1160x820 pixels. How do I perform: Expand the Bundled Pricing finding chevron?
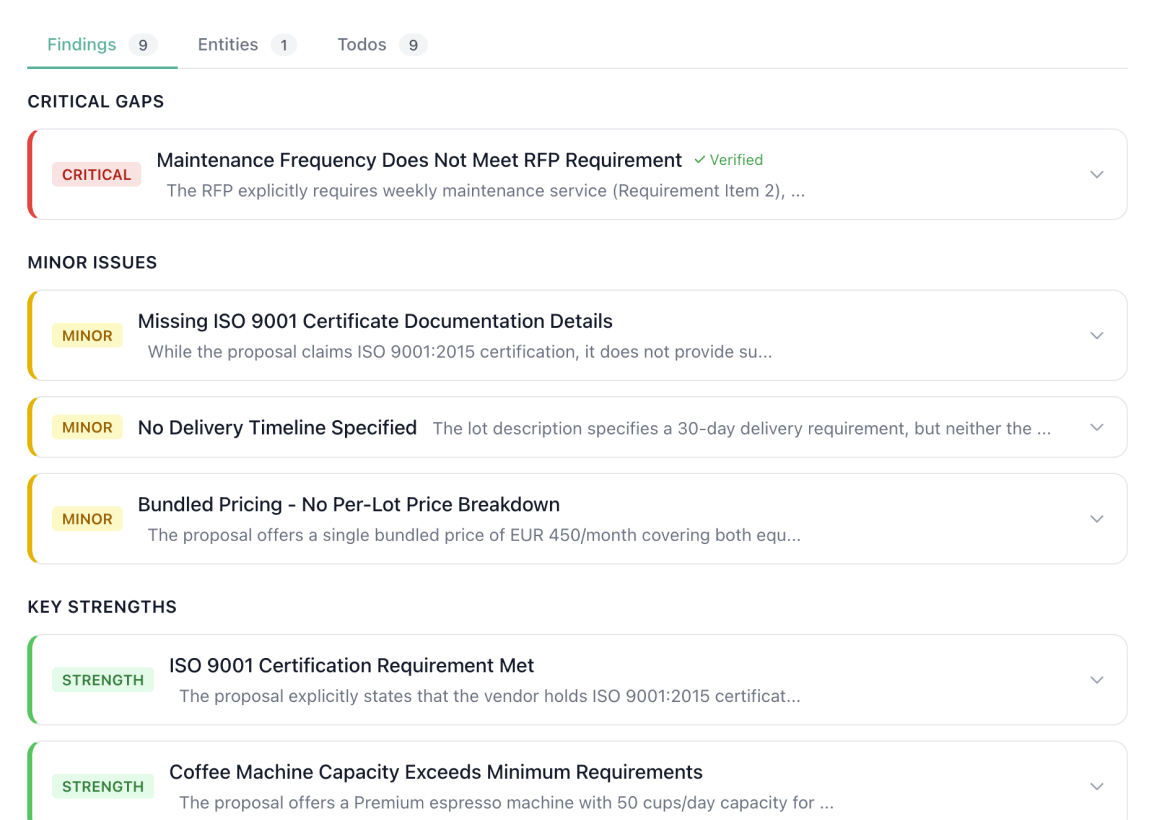point(1096,519)
